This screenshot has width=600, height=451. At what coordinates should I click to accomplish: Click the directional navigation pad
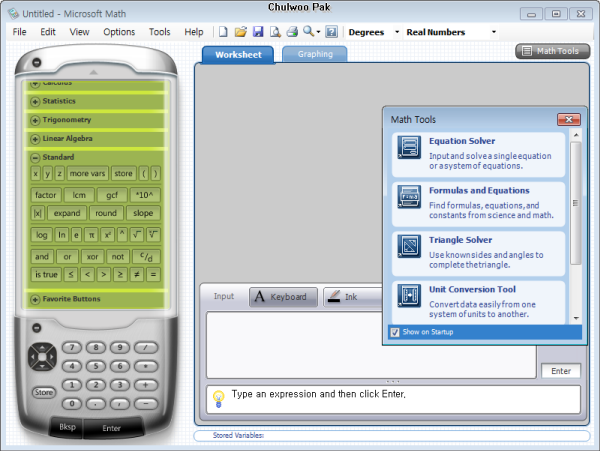coord(42,357)
